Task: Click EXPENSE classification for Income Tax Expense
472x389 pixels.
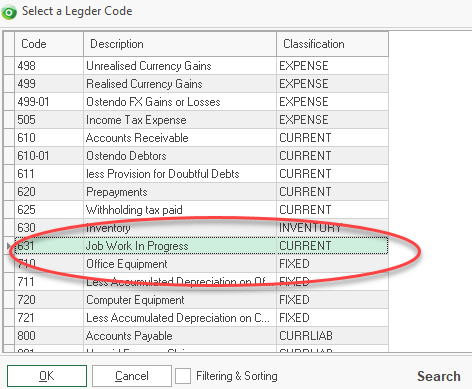Action: click(332, 120)
